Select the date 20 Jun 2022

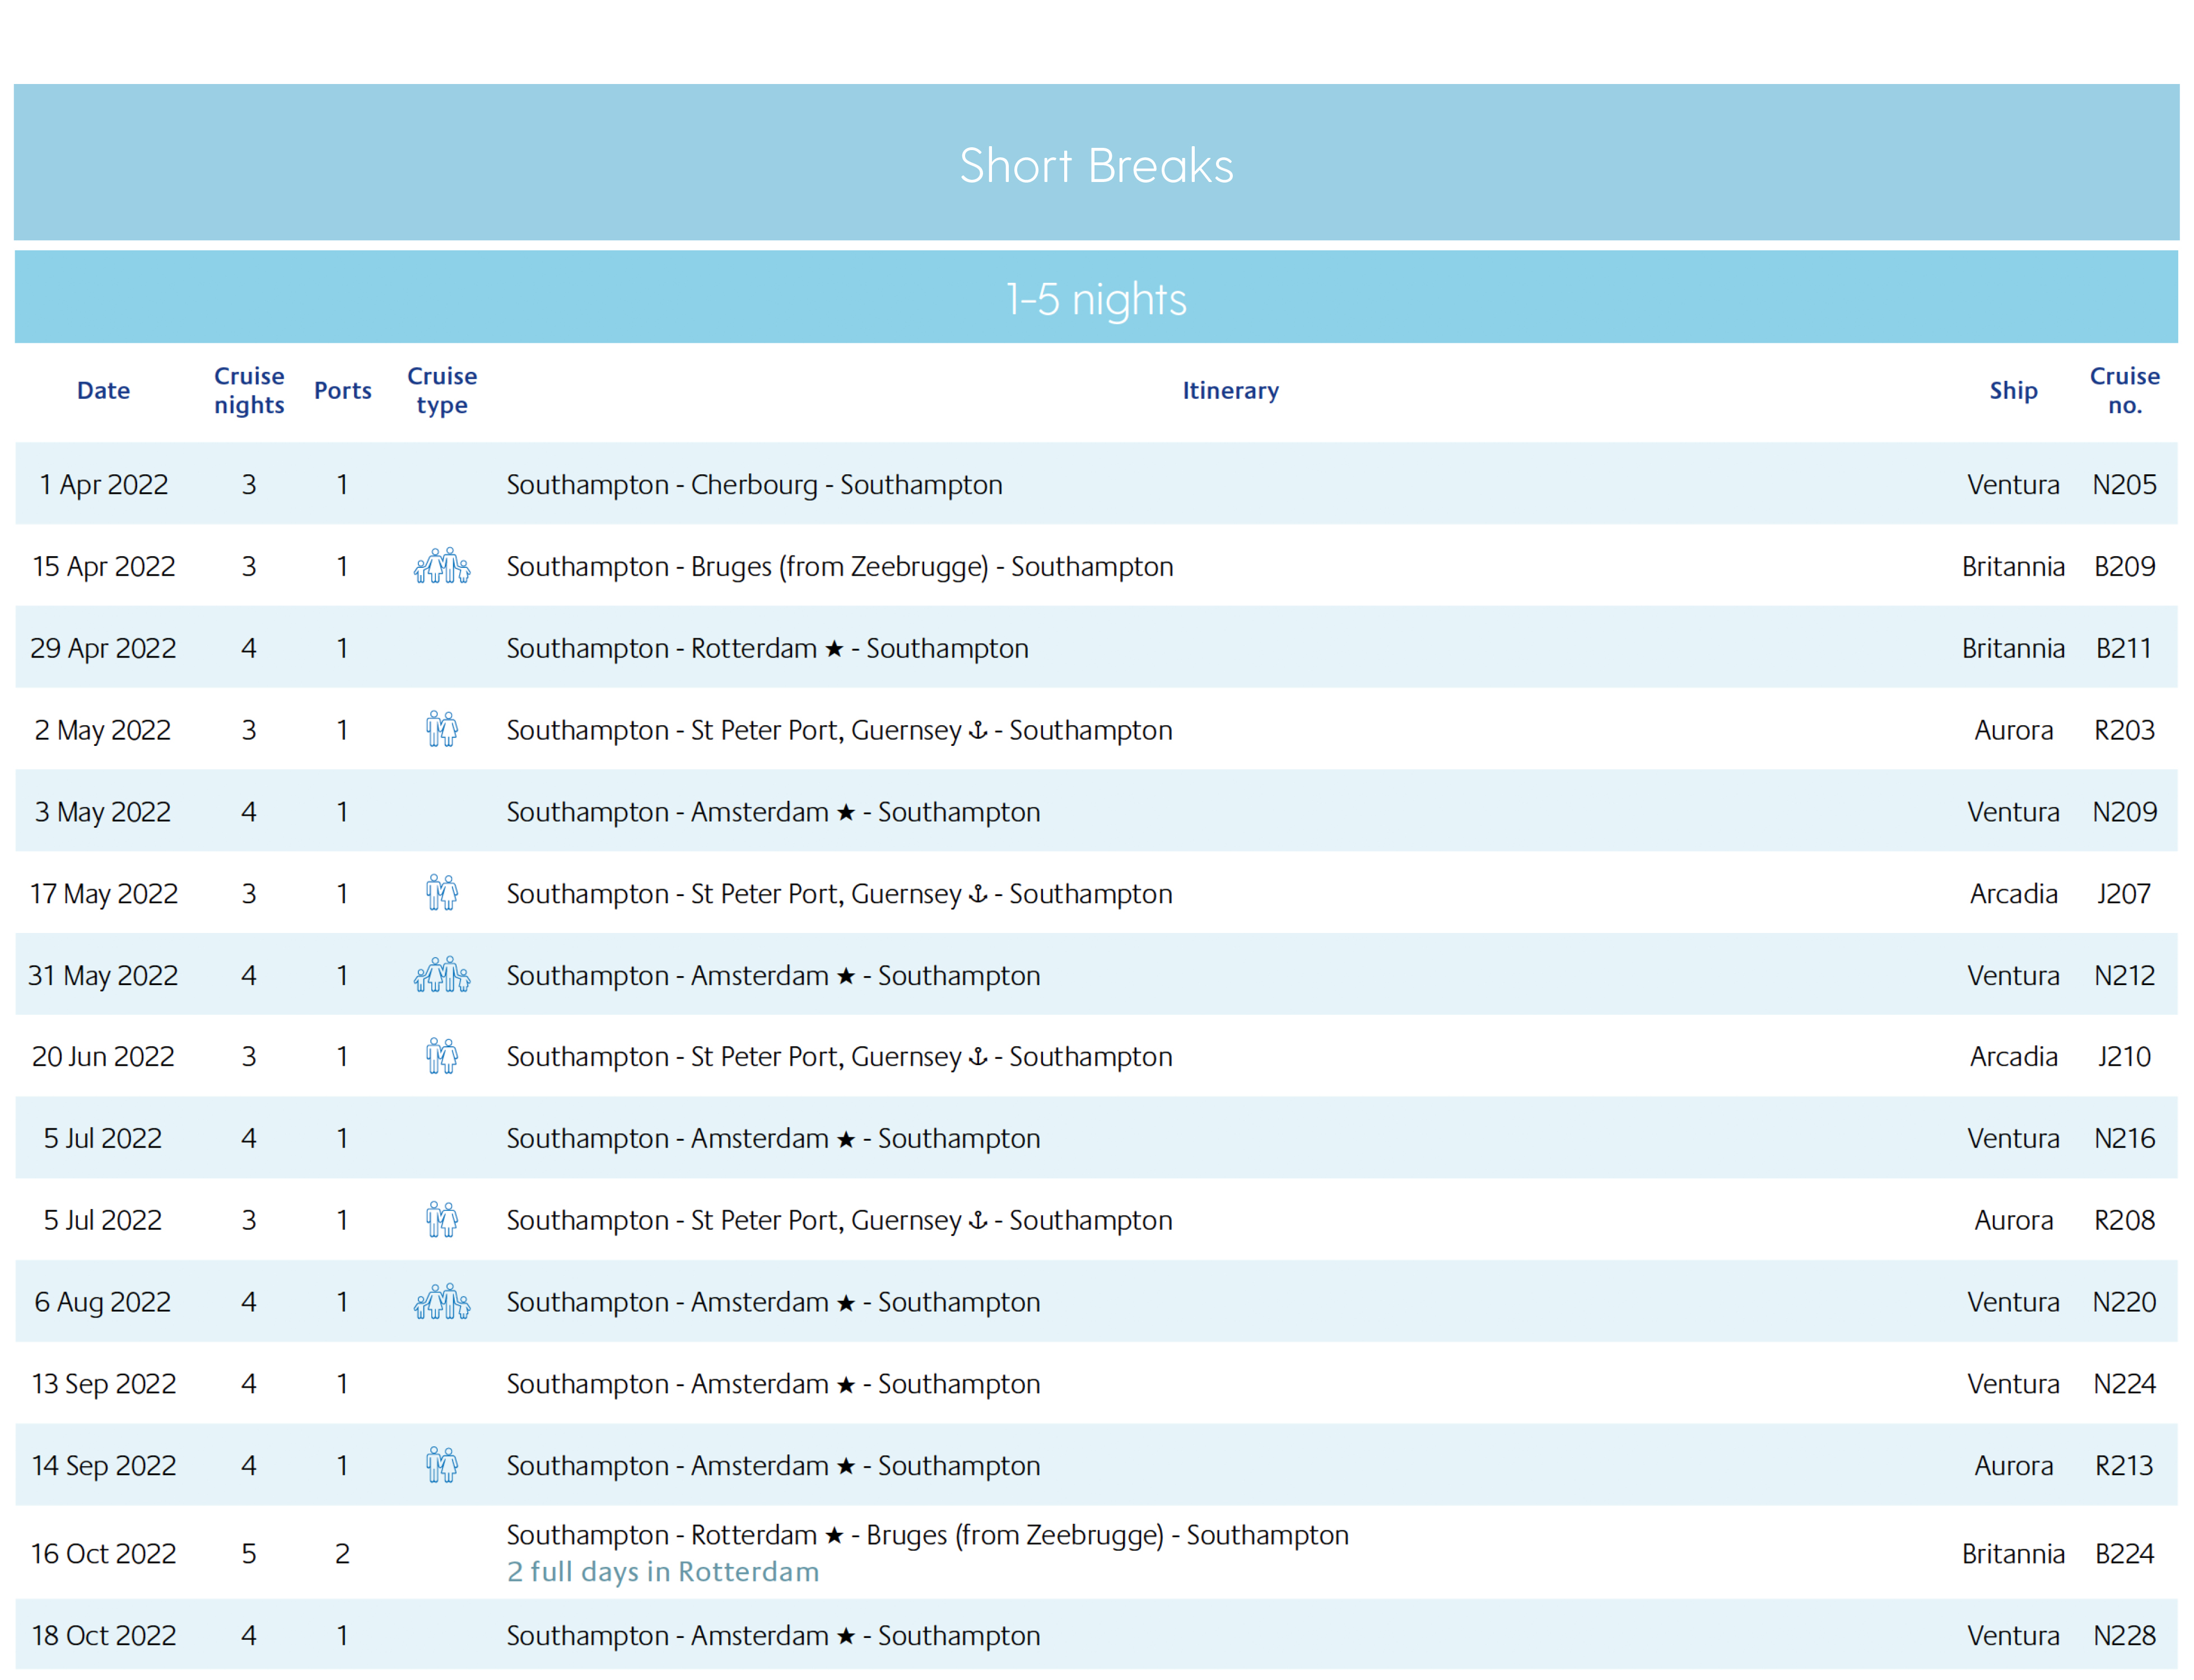coord(103,1056)
